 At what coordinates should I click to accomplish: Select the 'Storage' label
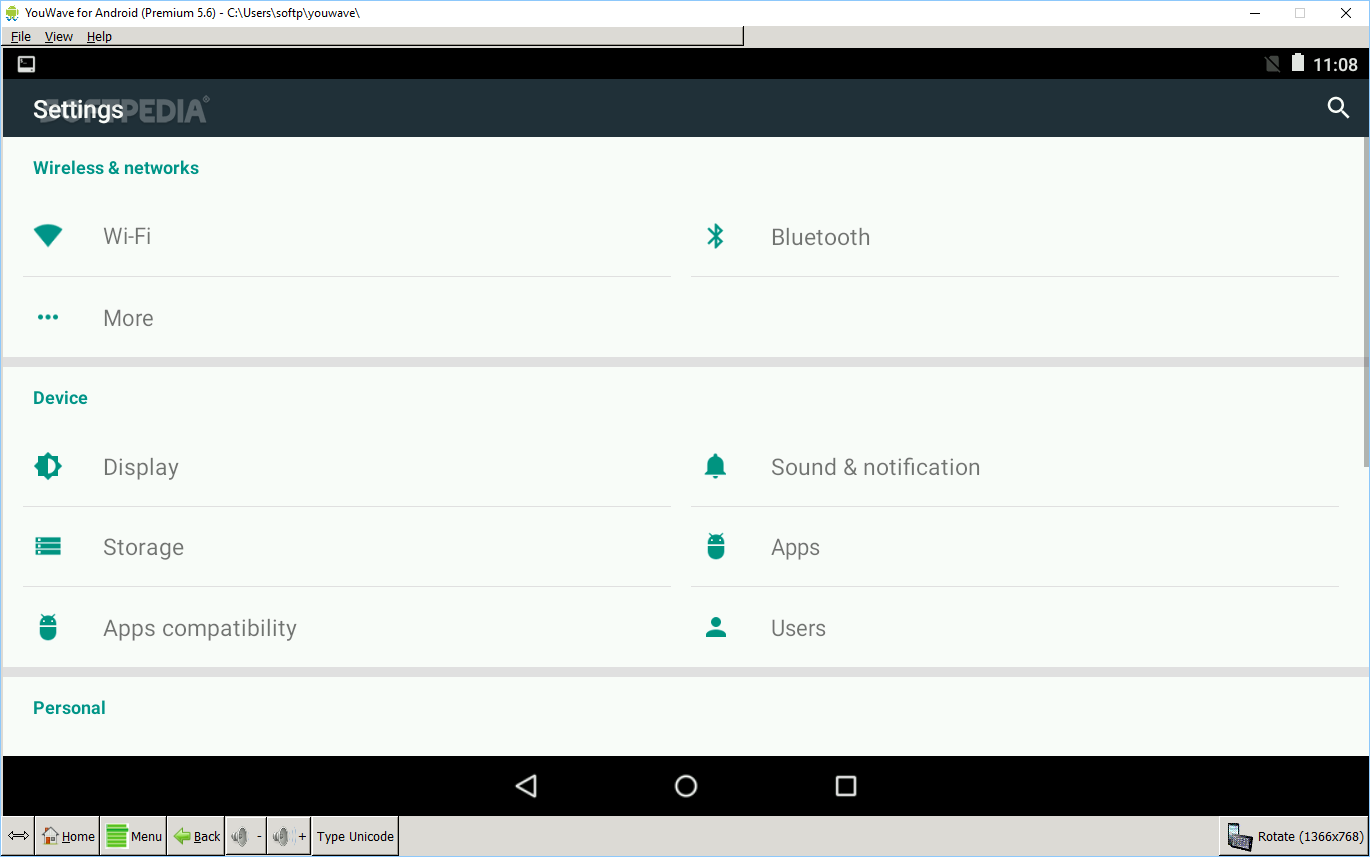tap(143, 547)
